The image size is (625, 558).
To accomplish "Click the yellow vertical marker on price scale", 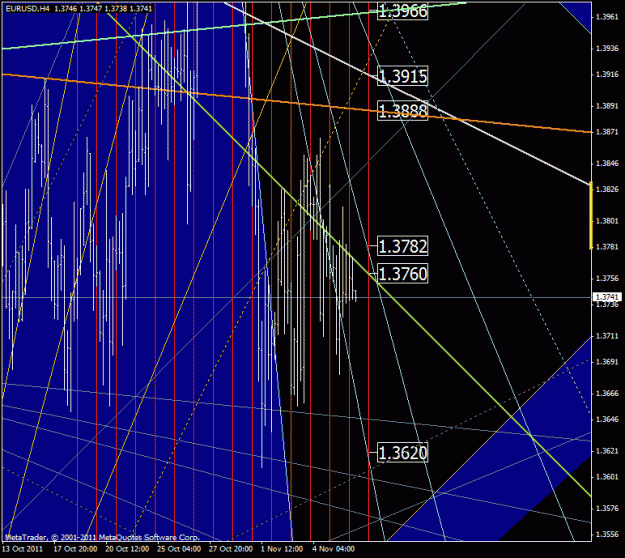I will pos(591,215).
